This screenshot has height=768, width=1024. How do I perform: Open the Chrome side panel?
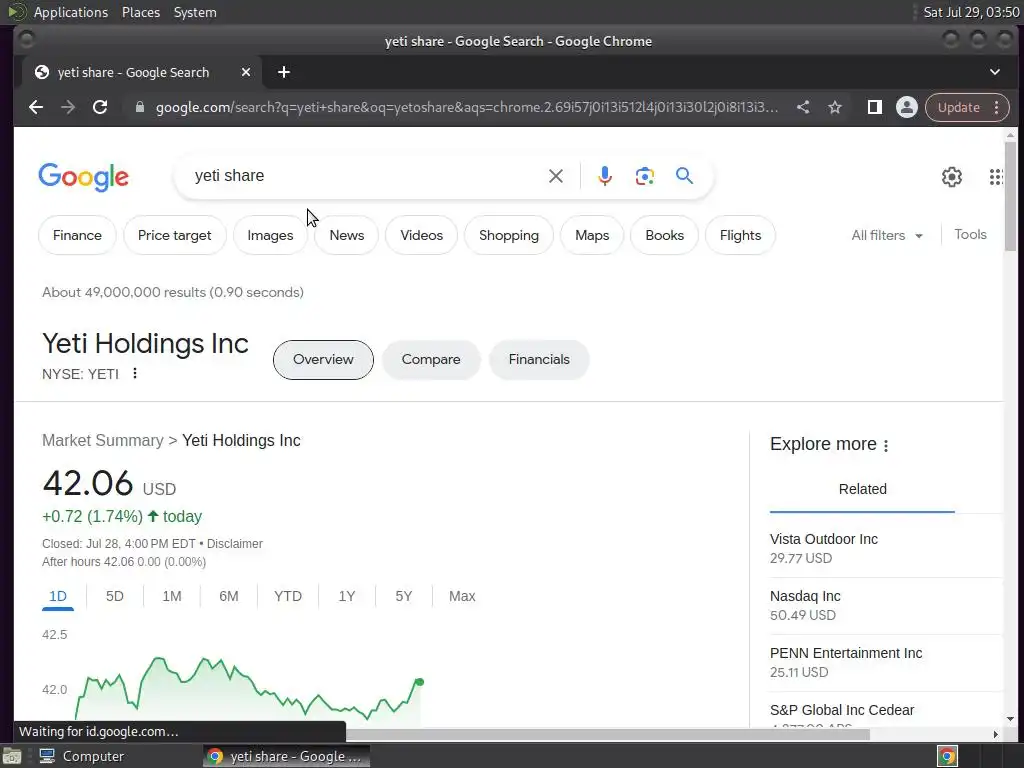pyautogui.click(x=874, y=107)
